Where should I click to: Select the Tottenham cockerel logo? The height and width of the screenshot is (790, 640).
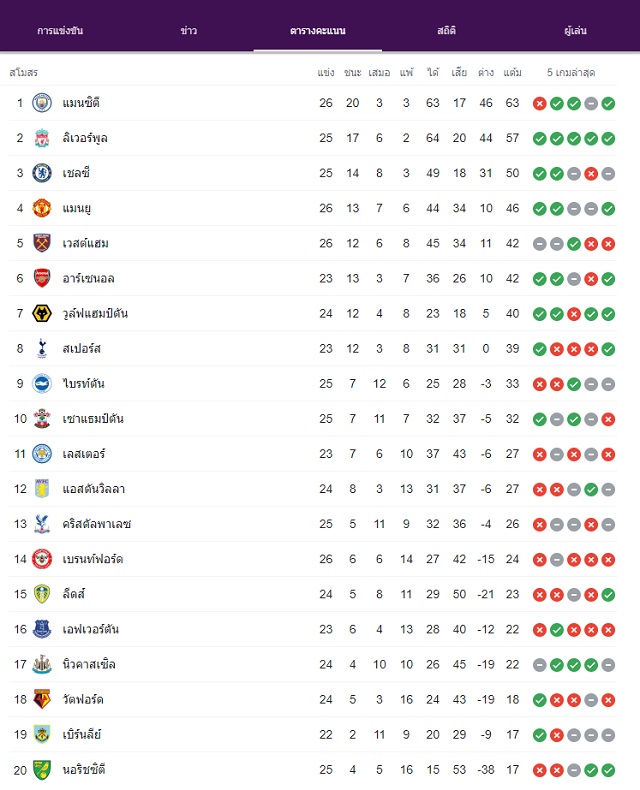click(42, 348)
